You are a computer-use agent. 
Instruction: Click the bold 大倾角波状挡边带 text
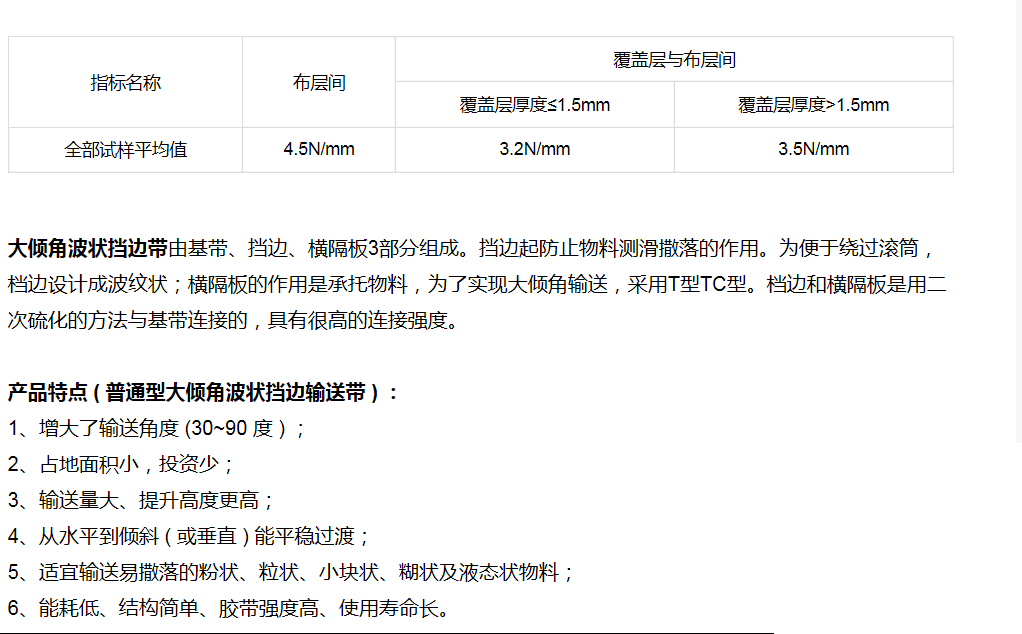pyautogui.click(x=88, y=248)
